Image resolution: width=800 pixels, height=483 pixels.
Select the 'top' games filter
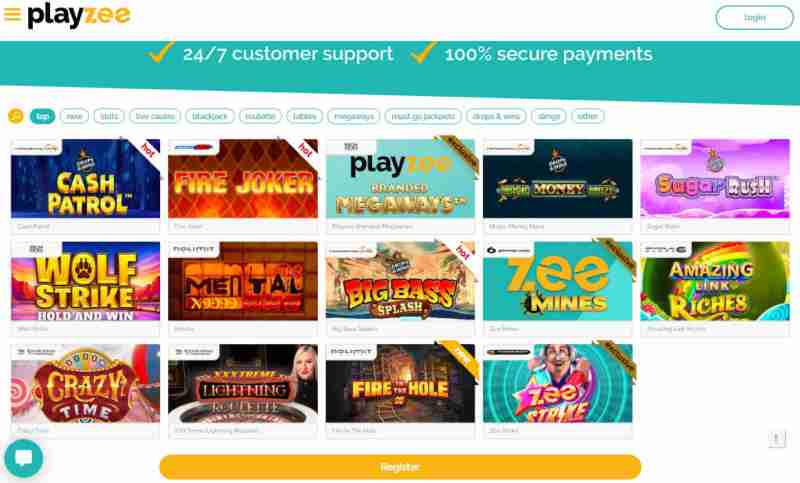42,116
